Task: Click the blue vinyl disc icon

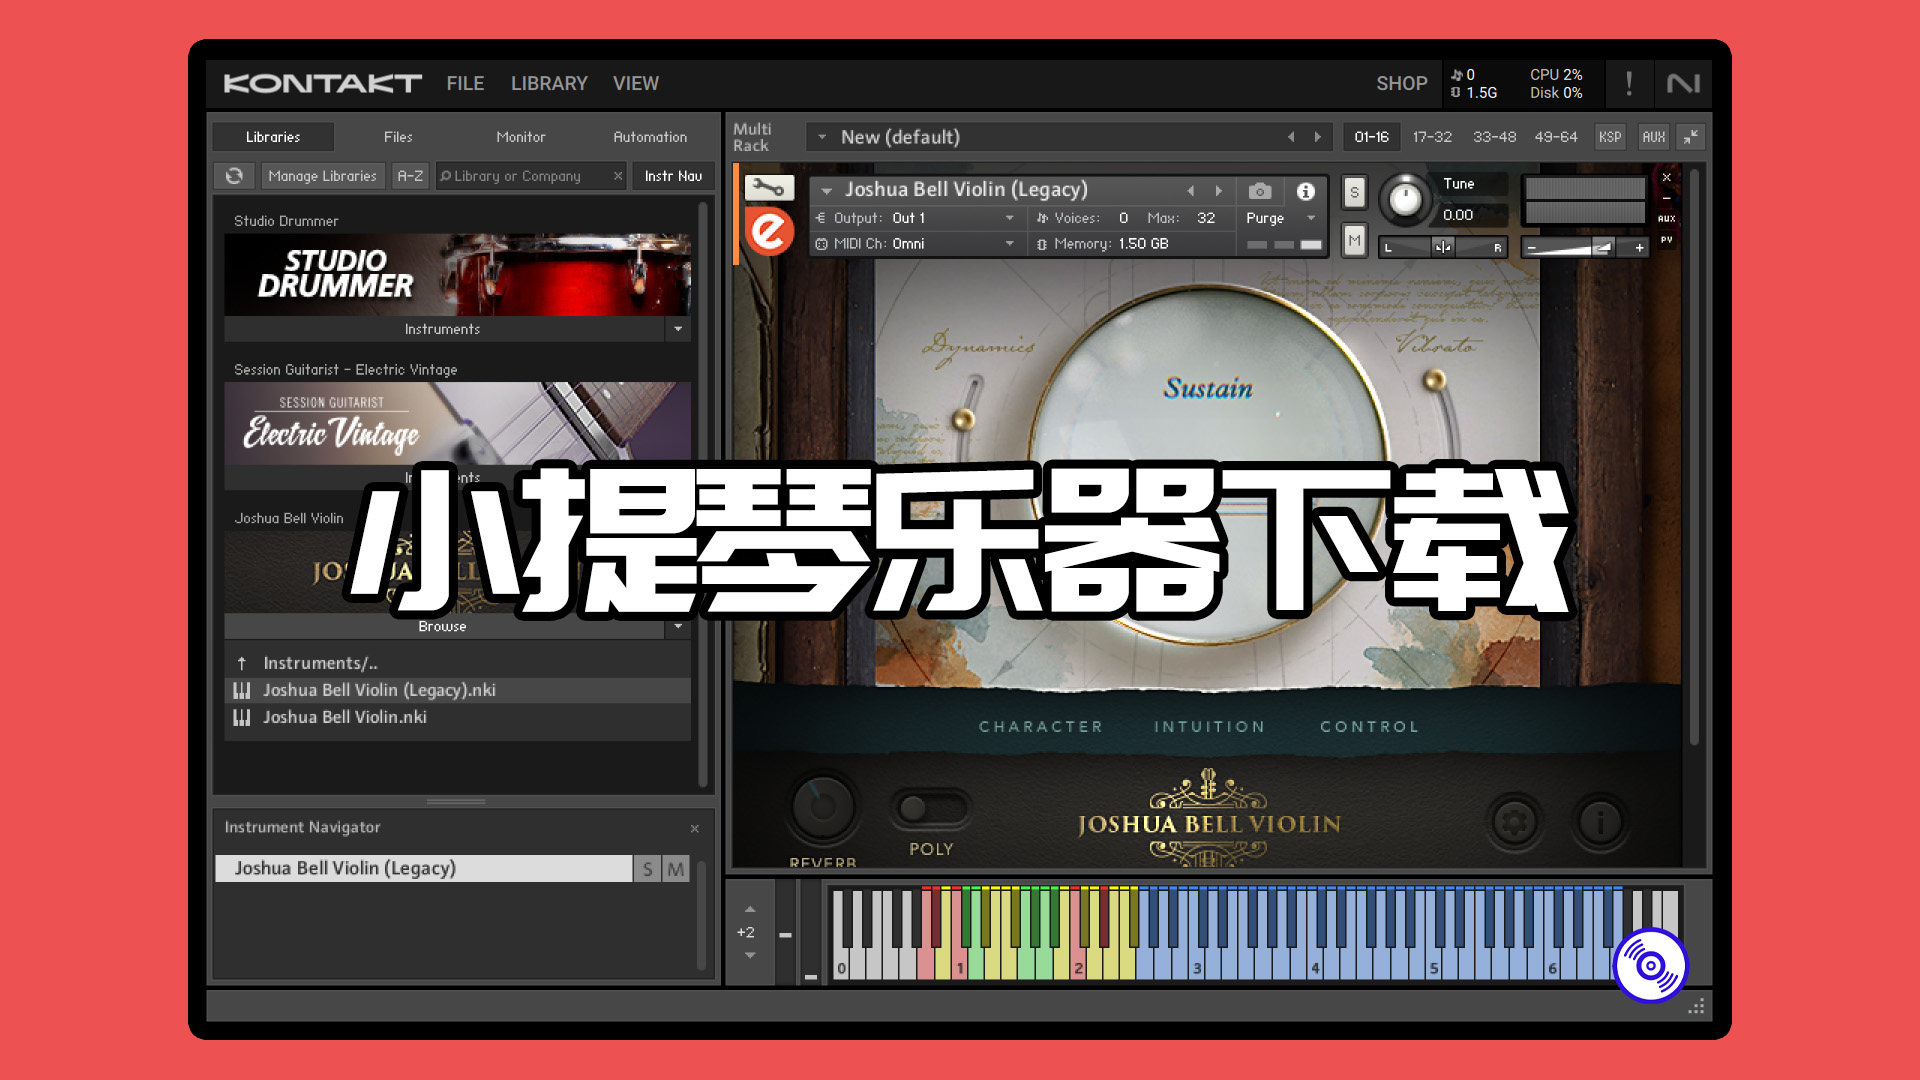Action: tap(1651, 965)
